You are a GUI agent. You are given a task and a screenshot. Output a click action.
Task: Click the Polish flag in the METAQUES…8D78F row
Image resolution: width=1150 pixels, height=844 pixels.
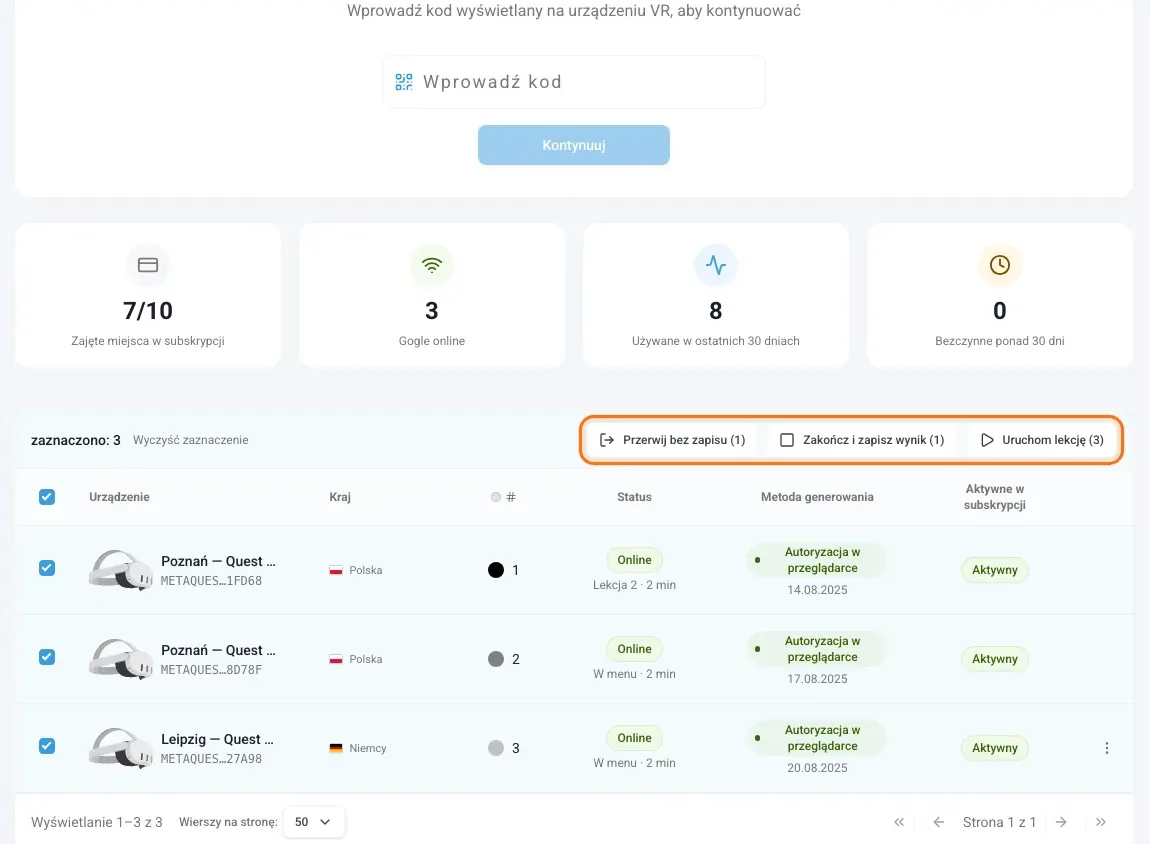[336, 658]
